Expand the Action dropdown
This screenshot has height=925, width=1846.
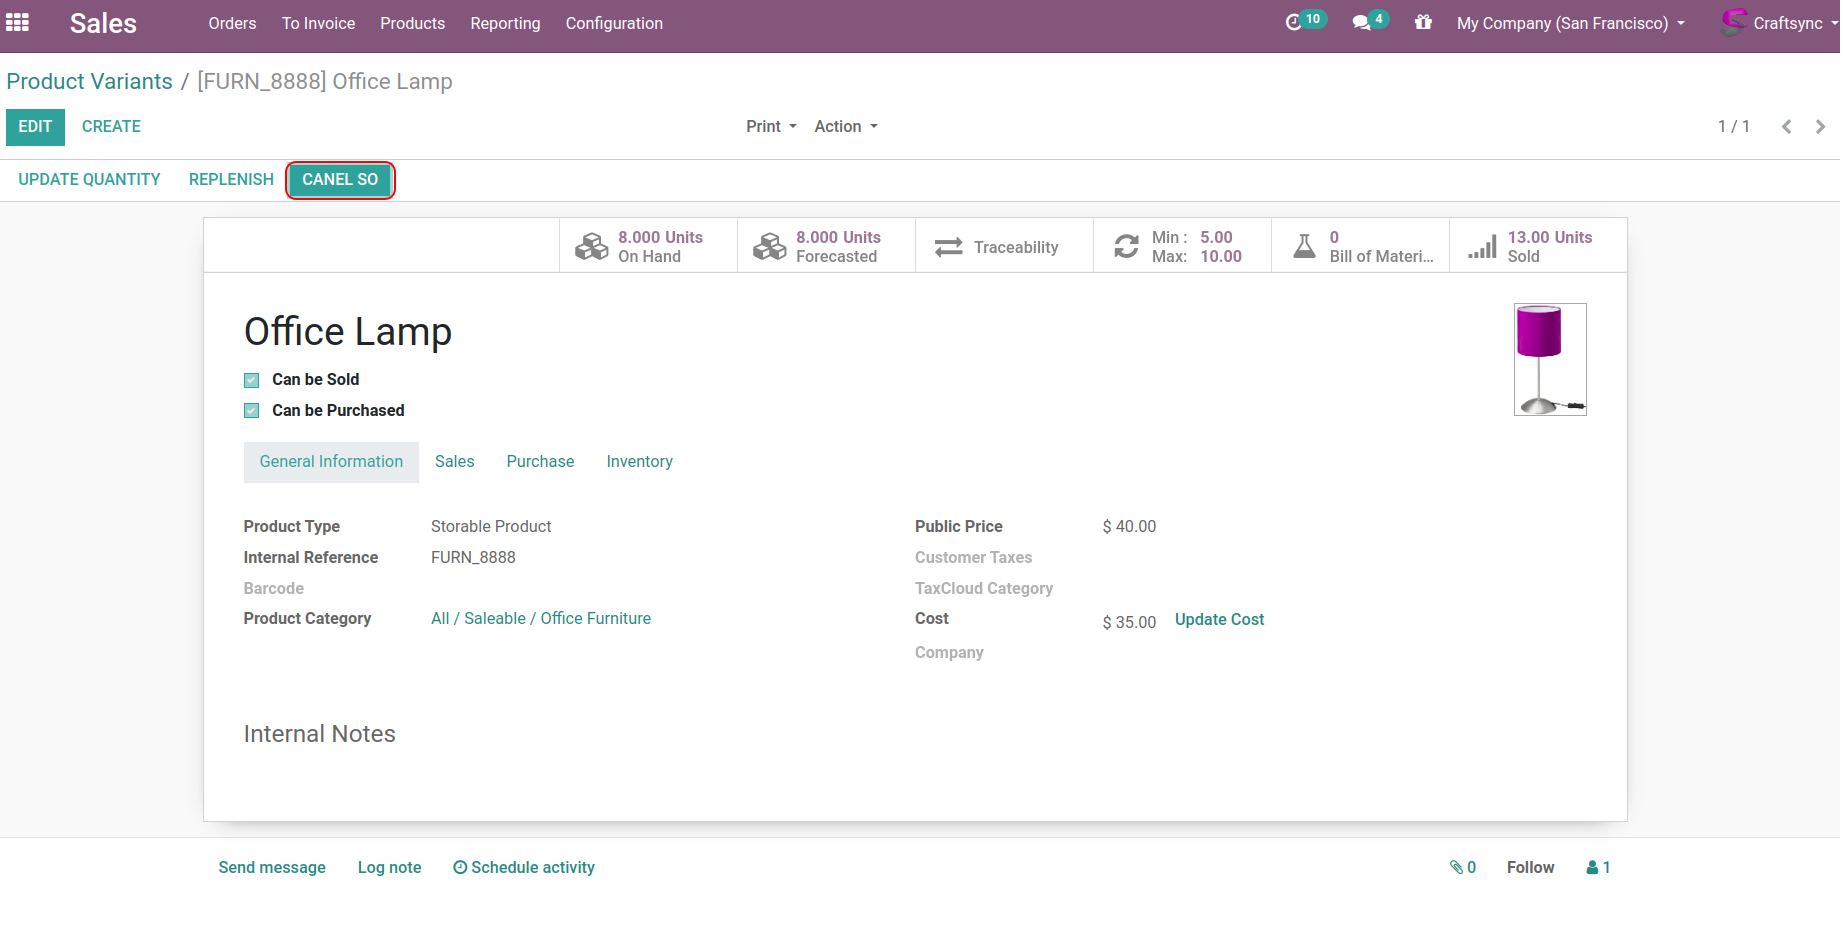point(845,127)
